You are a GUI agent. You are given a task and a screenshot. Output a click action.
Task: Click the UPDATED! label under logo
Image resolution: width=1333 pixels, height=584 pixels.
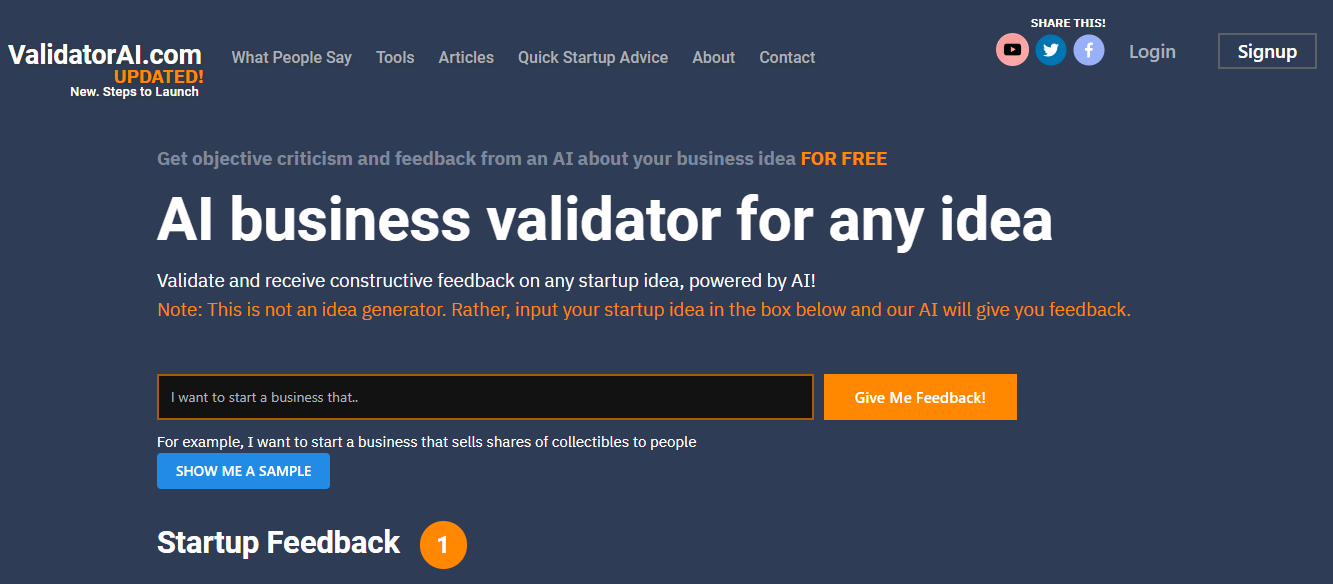(x=159, y=76)
